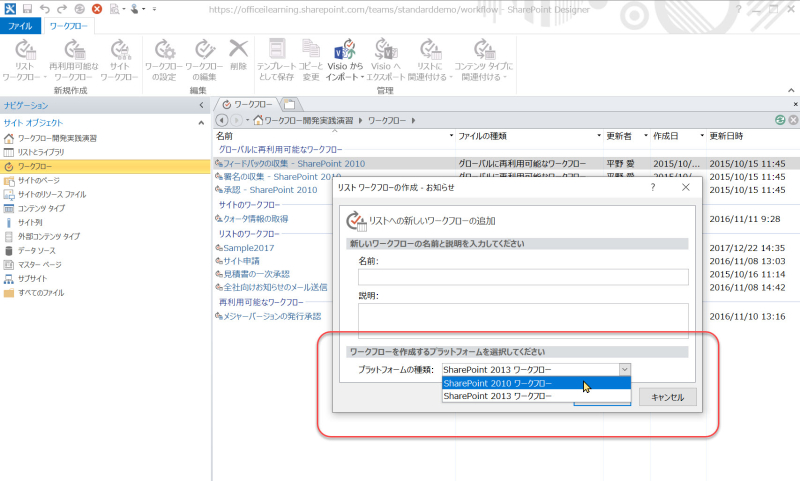Click the Redo icon in quick access toolbar
The image size is (800, 481).
click(62, 9)
